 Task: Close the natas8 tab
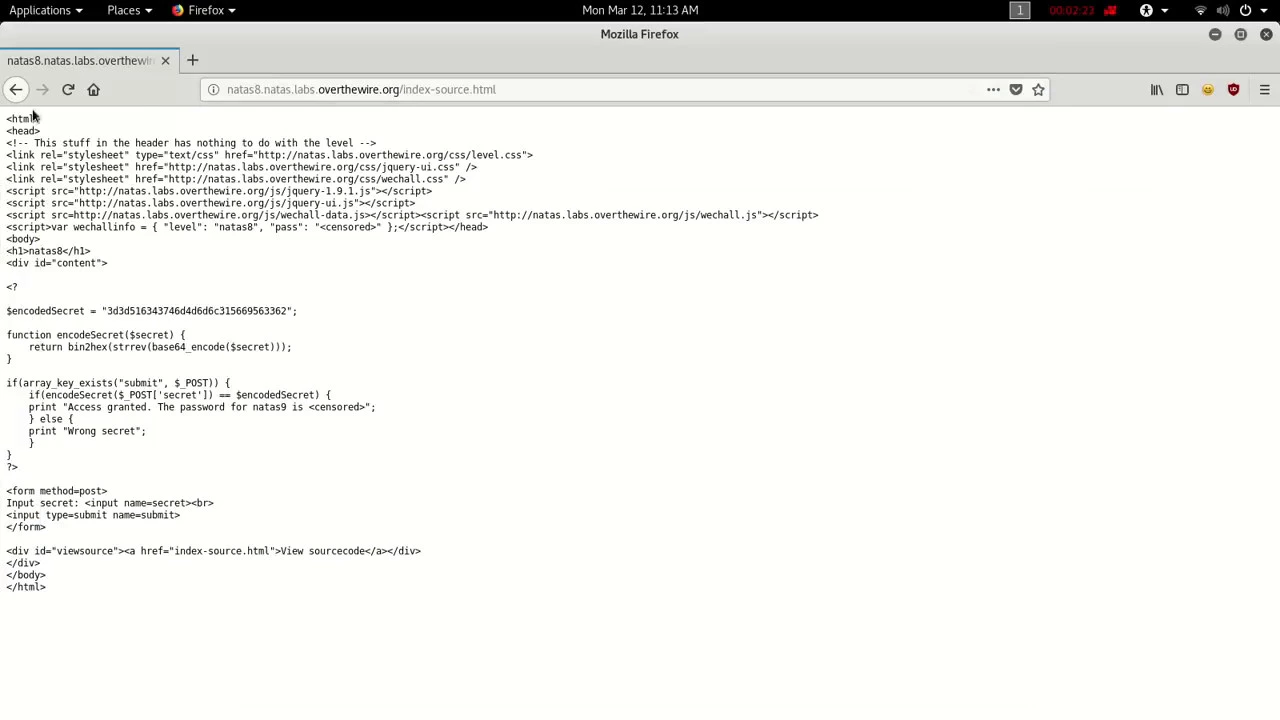click(165, 61)
